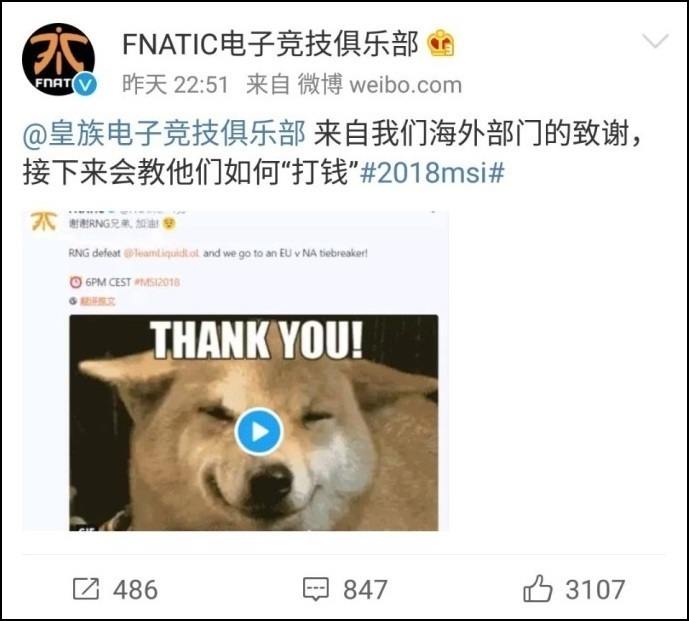Open @TeamLiquidLoL mention in the embedded tweet
This screenshot has height=621, width=689.
pyautogui.click(x=162, y=253)
